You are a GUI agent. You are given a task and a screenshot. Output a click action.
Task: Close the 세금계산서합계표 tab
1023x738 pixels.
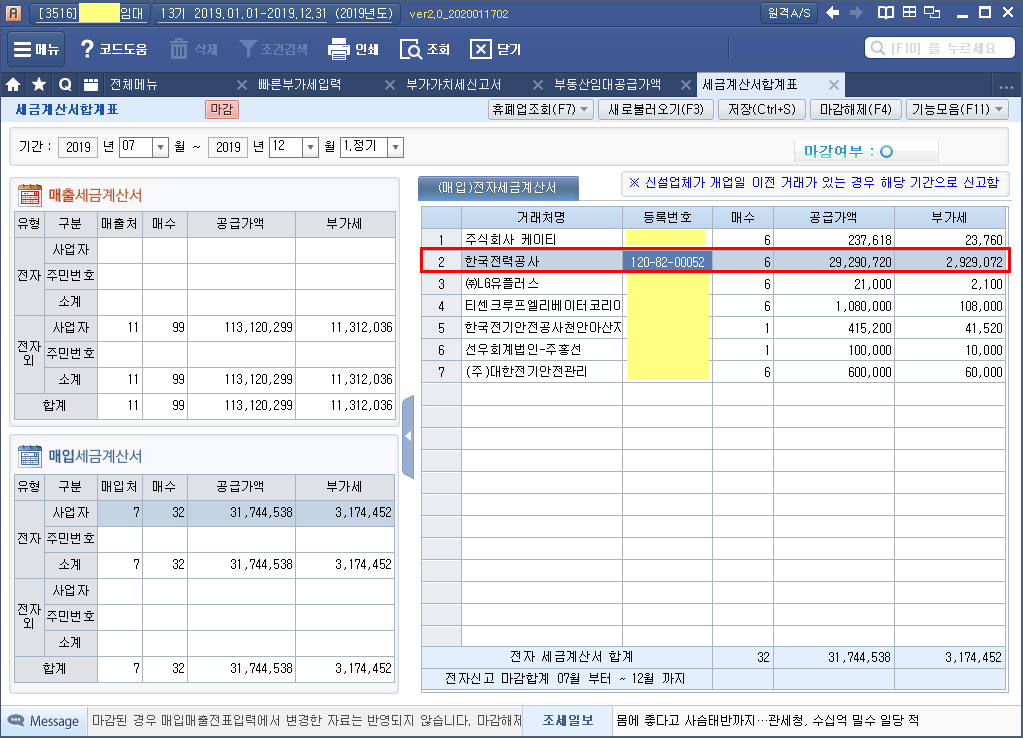[834, 85]
